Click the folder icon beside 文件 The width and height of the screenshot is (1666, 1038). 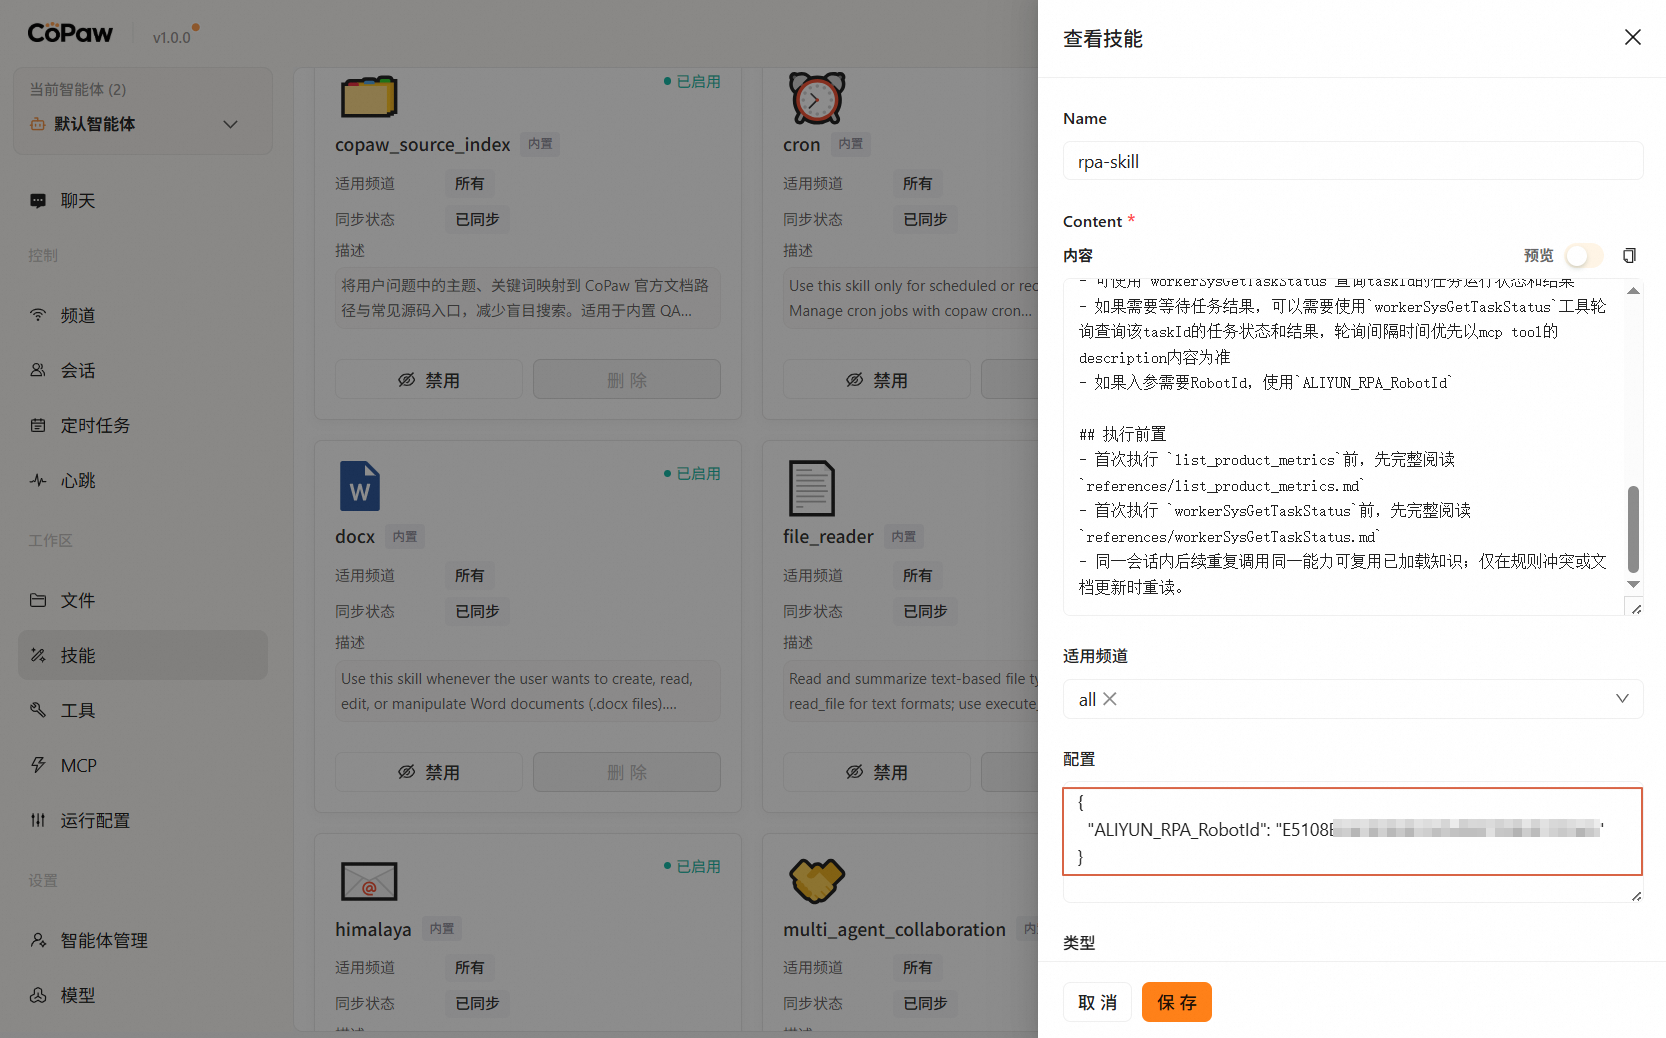coord(38,600)
